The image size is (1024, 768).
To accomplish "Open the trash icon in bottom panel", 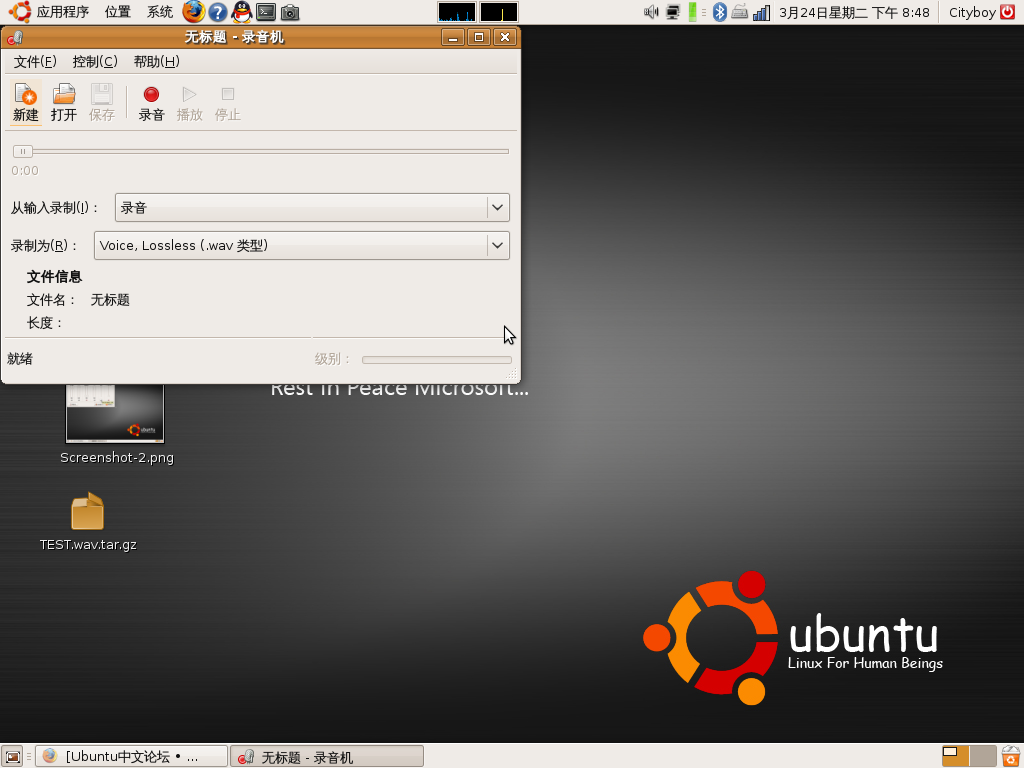I will click(1011, 756).
